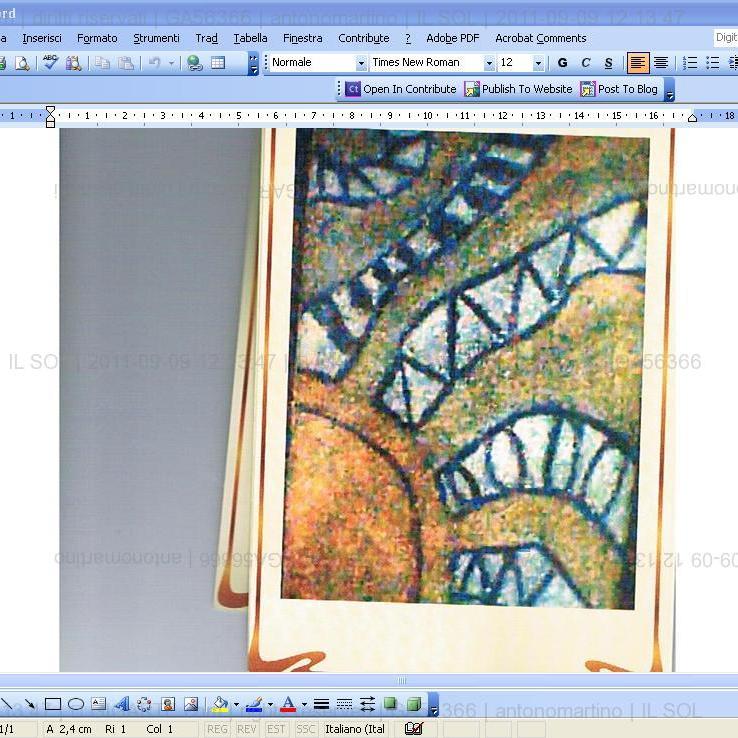Click the Paste icon
The height and width of the screenshot is (738, 738).
click(125, 63)
